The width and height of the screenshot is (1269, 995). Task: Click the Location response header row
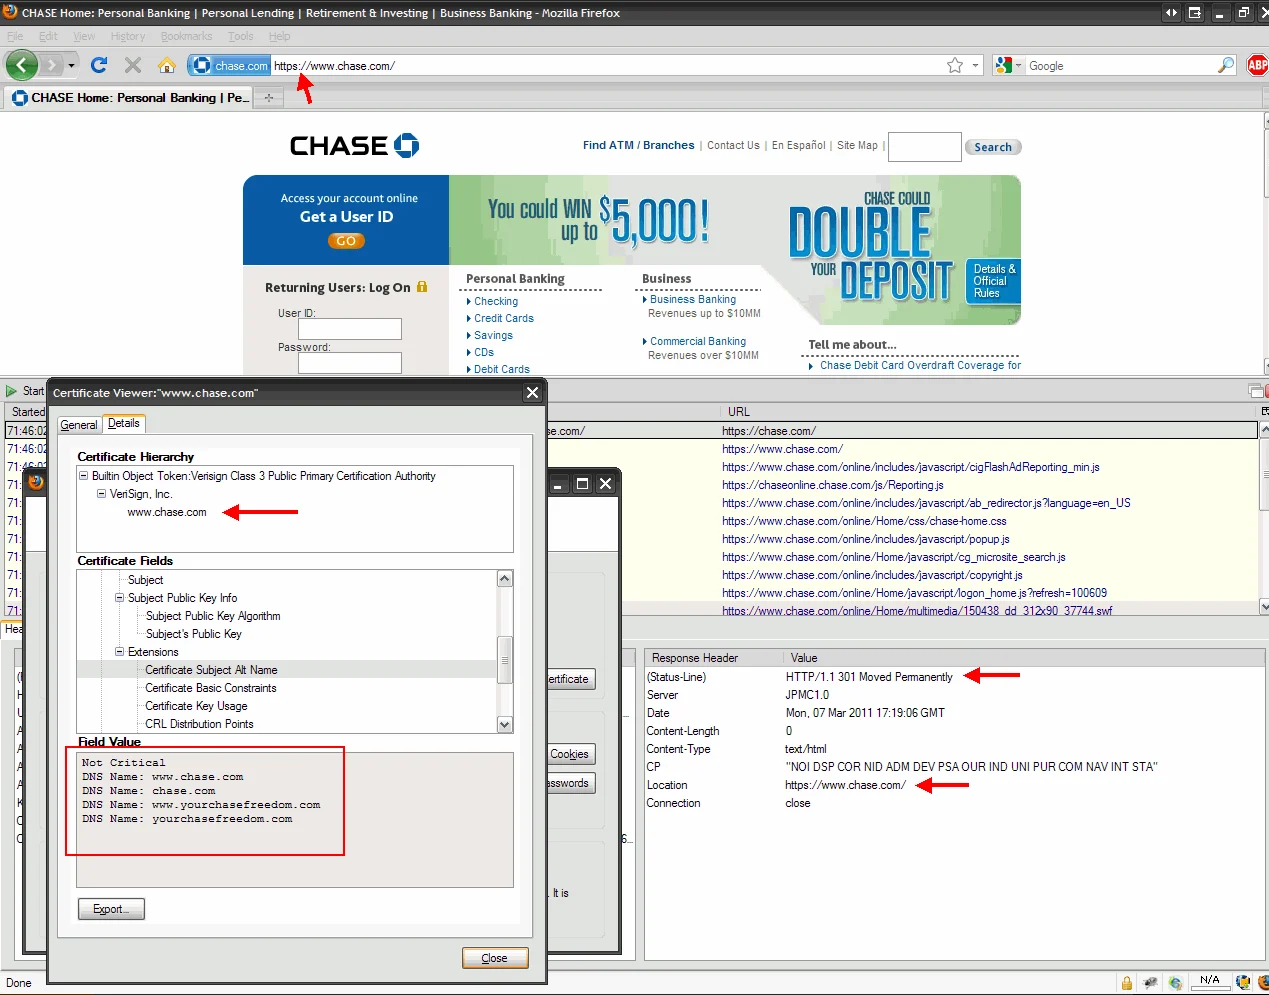coord(955,785)
